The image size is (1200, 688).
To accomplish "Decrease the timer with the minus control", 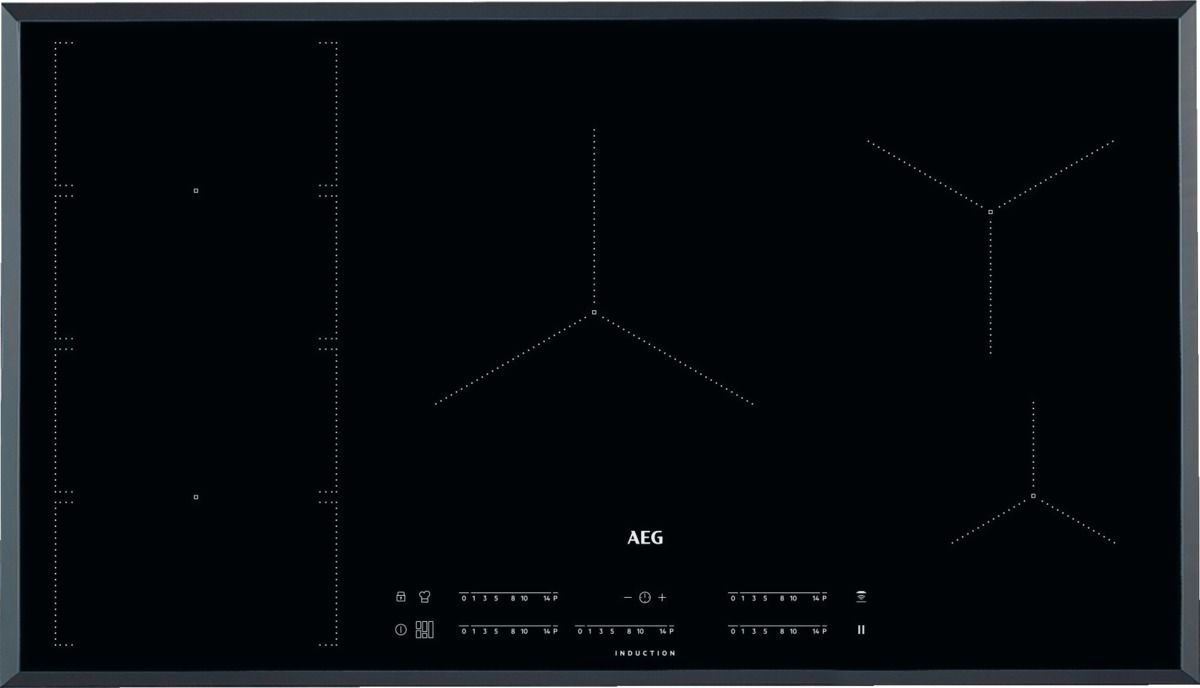I will coord(627,597).
